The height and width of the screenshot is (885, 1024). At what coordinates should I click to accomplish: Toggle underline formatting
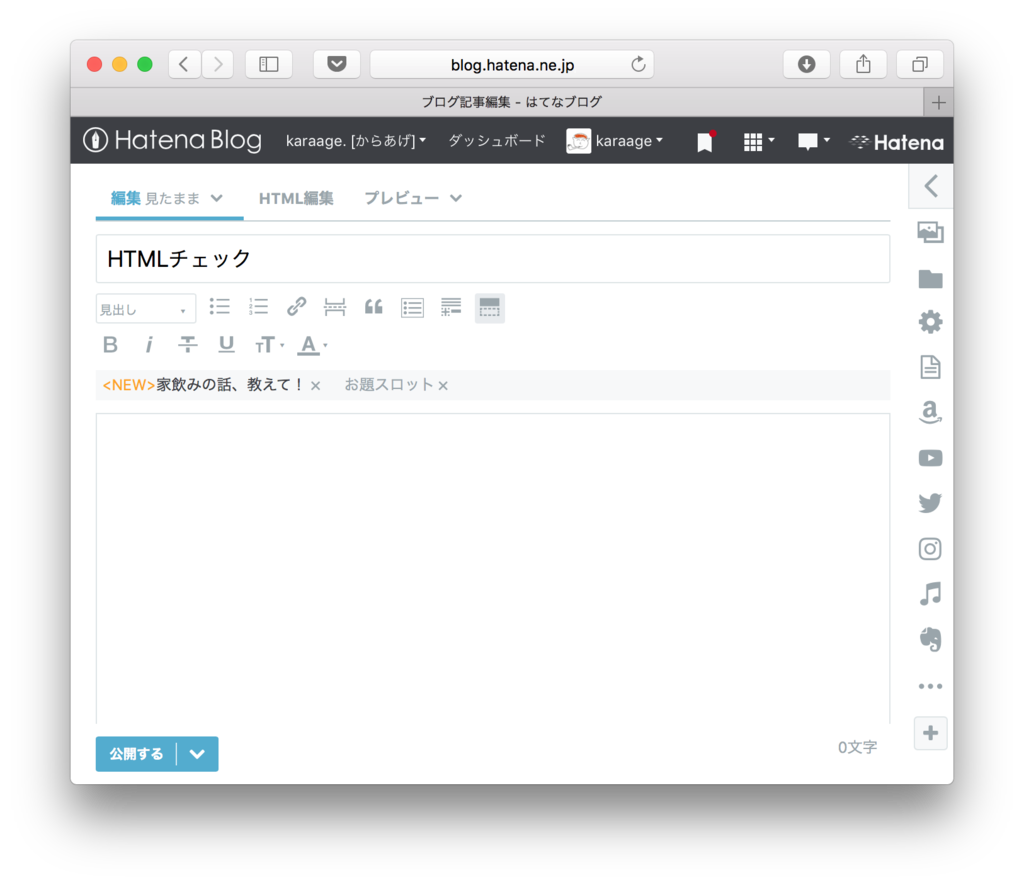[226, 344]
